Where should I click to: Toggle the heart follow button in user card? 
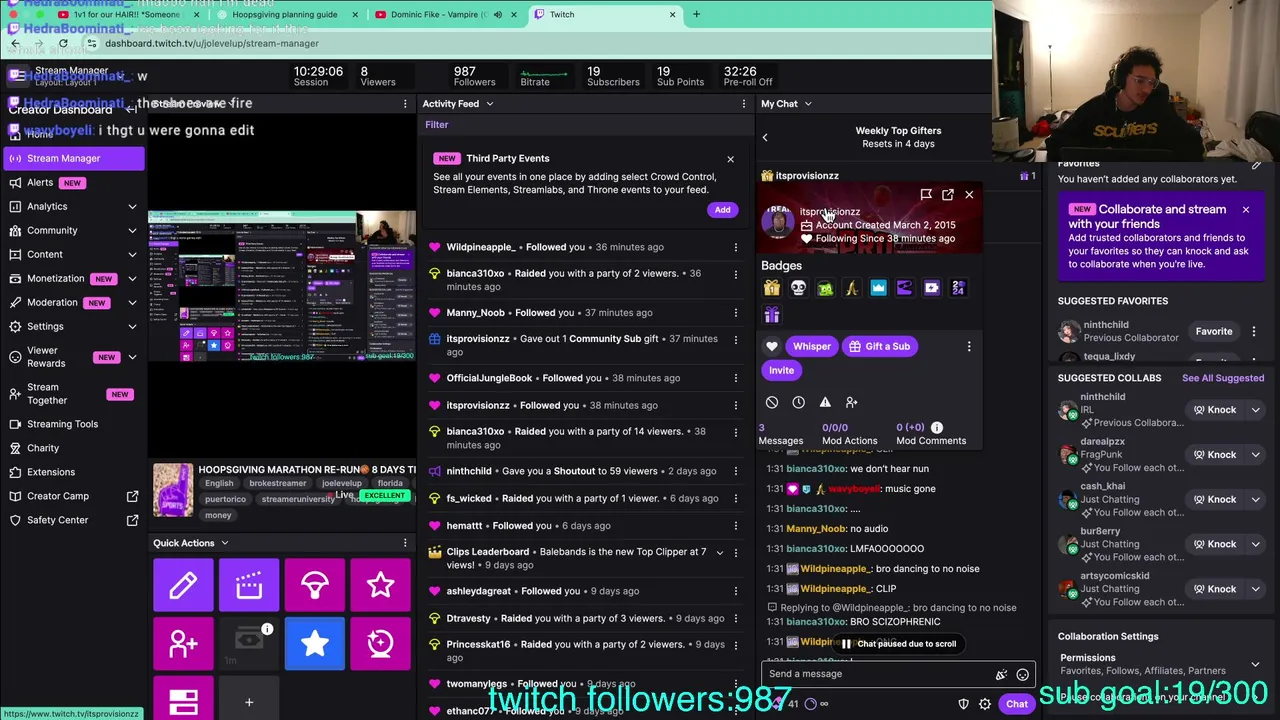pyautogui.click(x=772, y=346)
